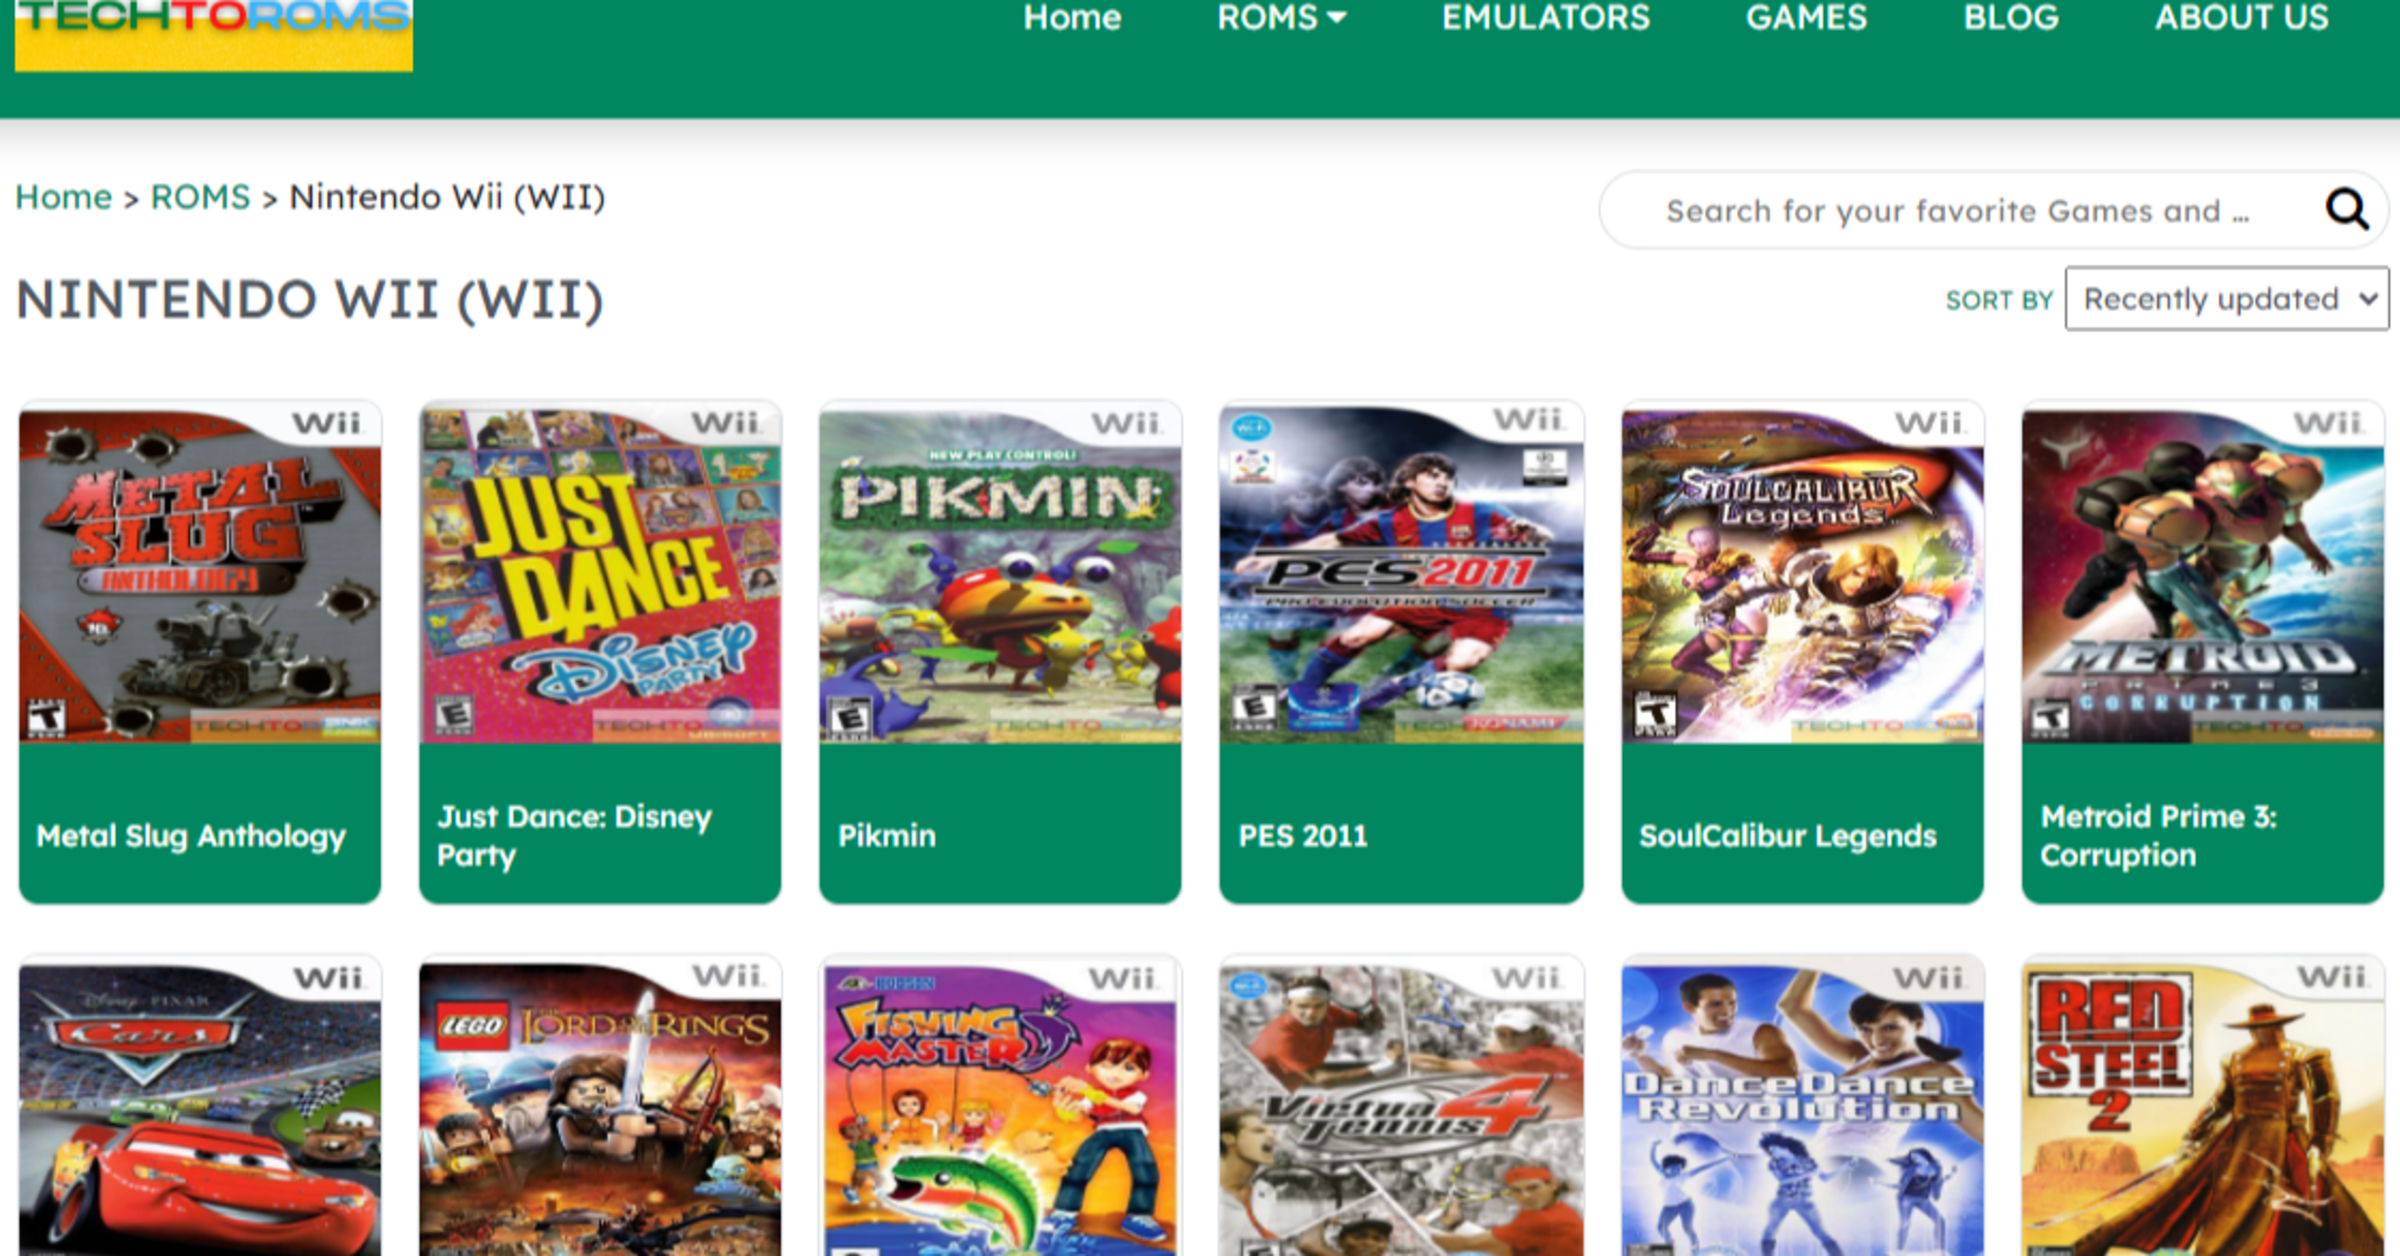Click the Home breadcrumb link
The height and width of the screenshot is (1256, 2400).
coord(63,197)
